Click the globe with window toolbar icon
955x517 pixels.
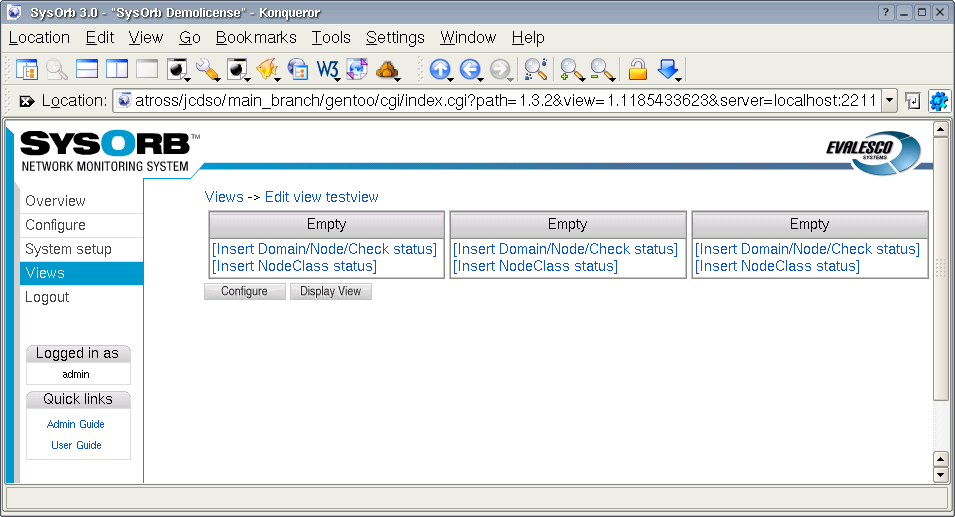(x=298, y=69)
